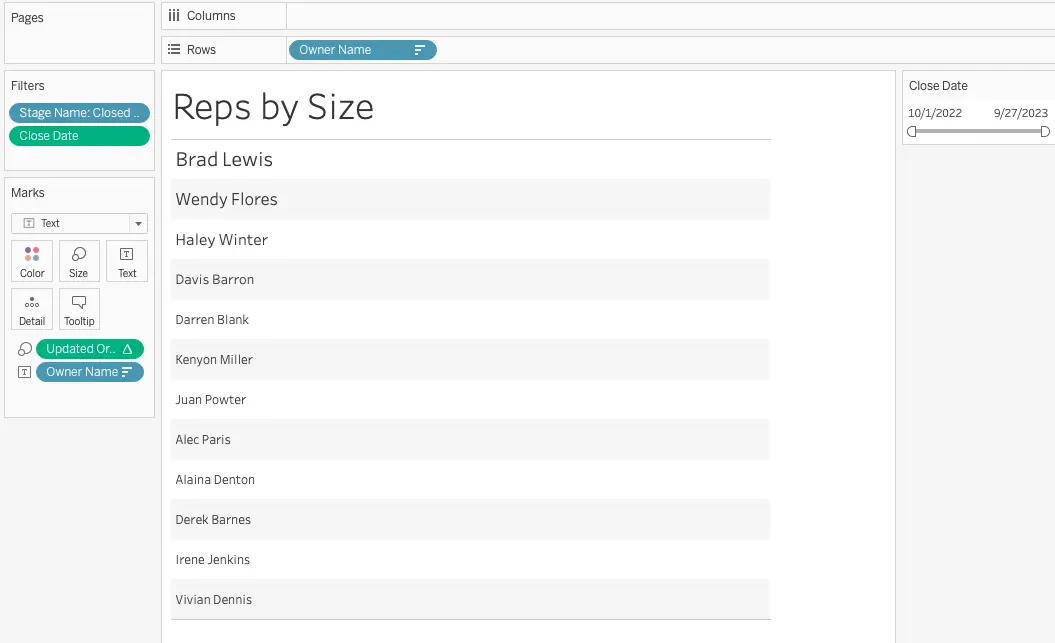Click the list icon on the Rows shelf
The image size is (1055, 643).
coord(175,49)
